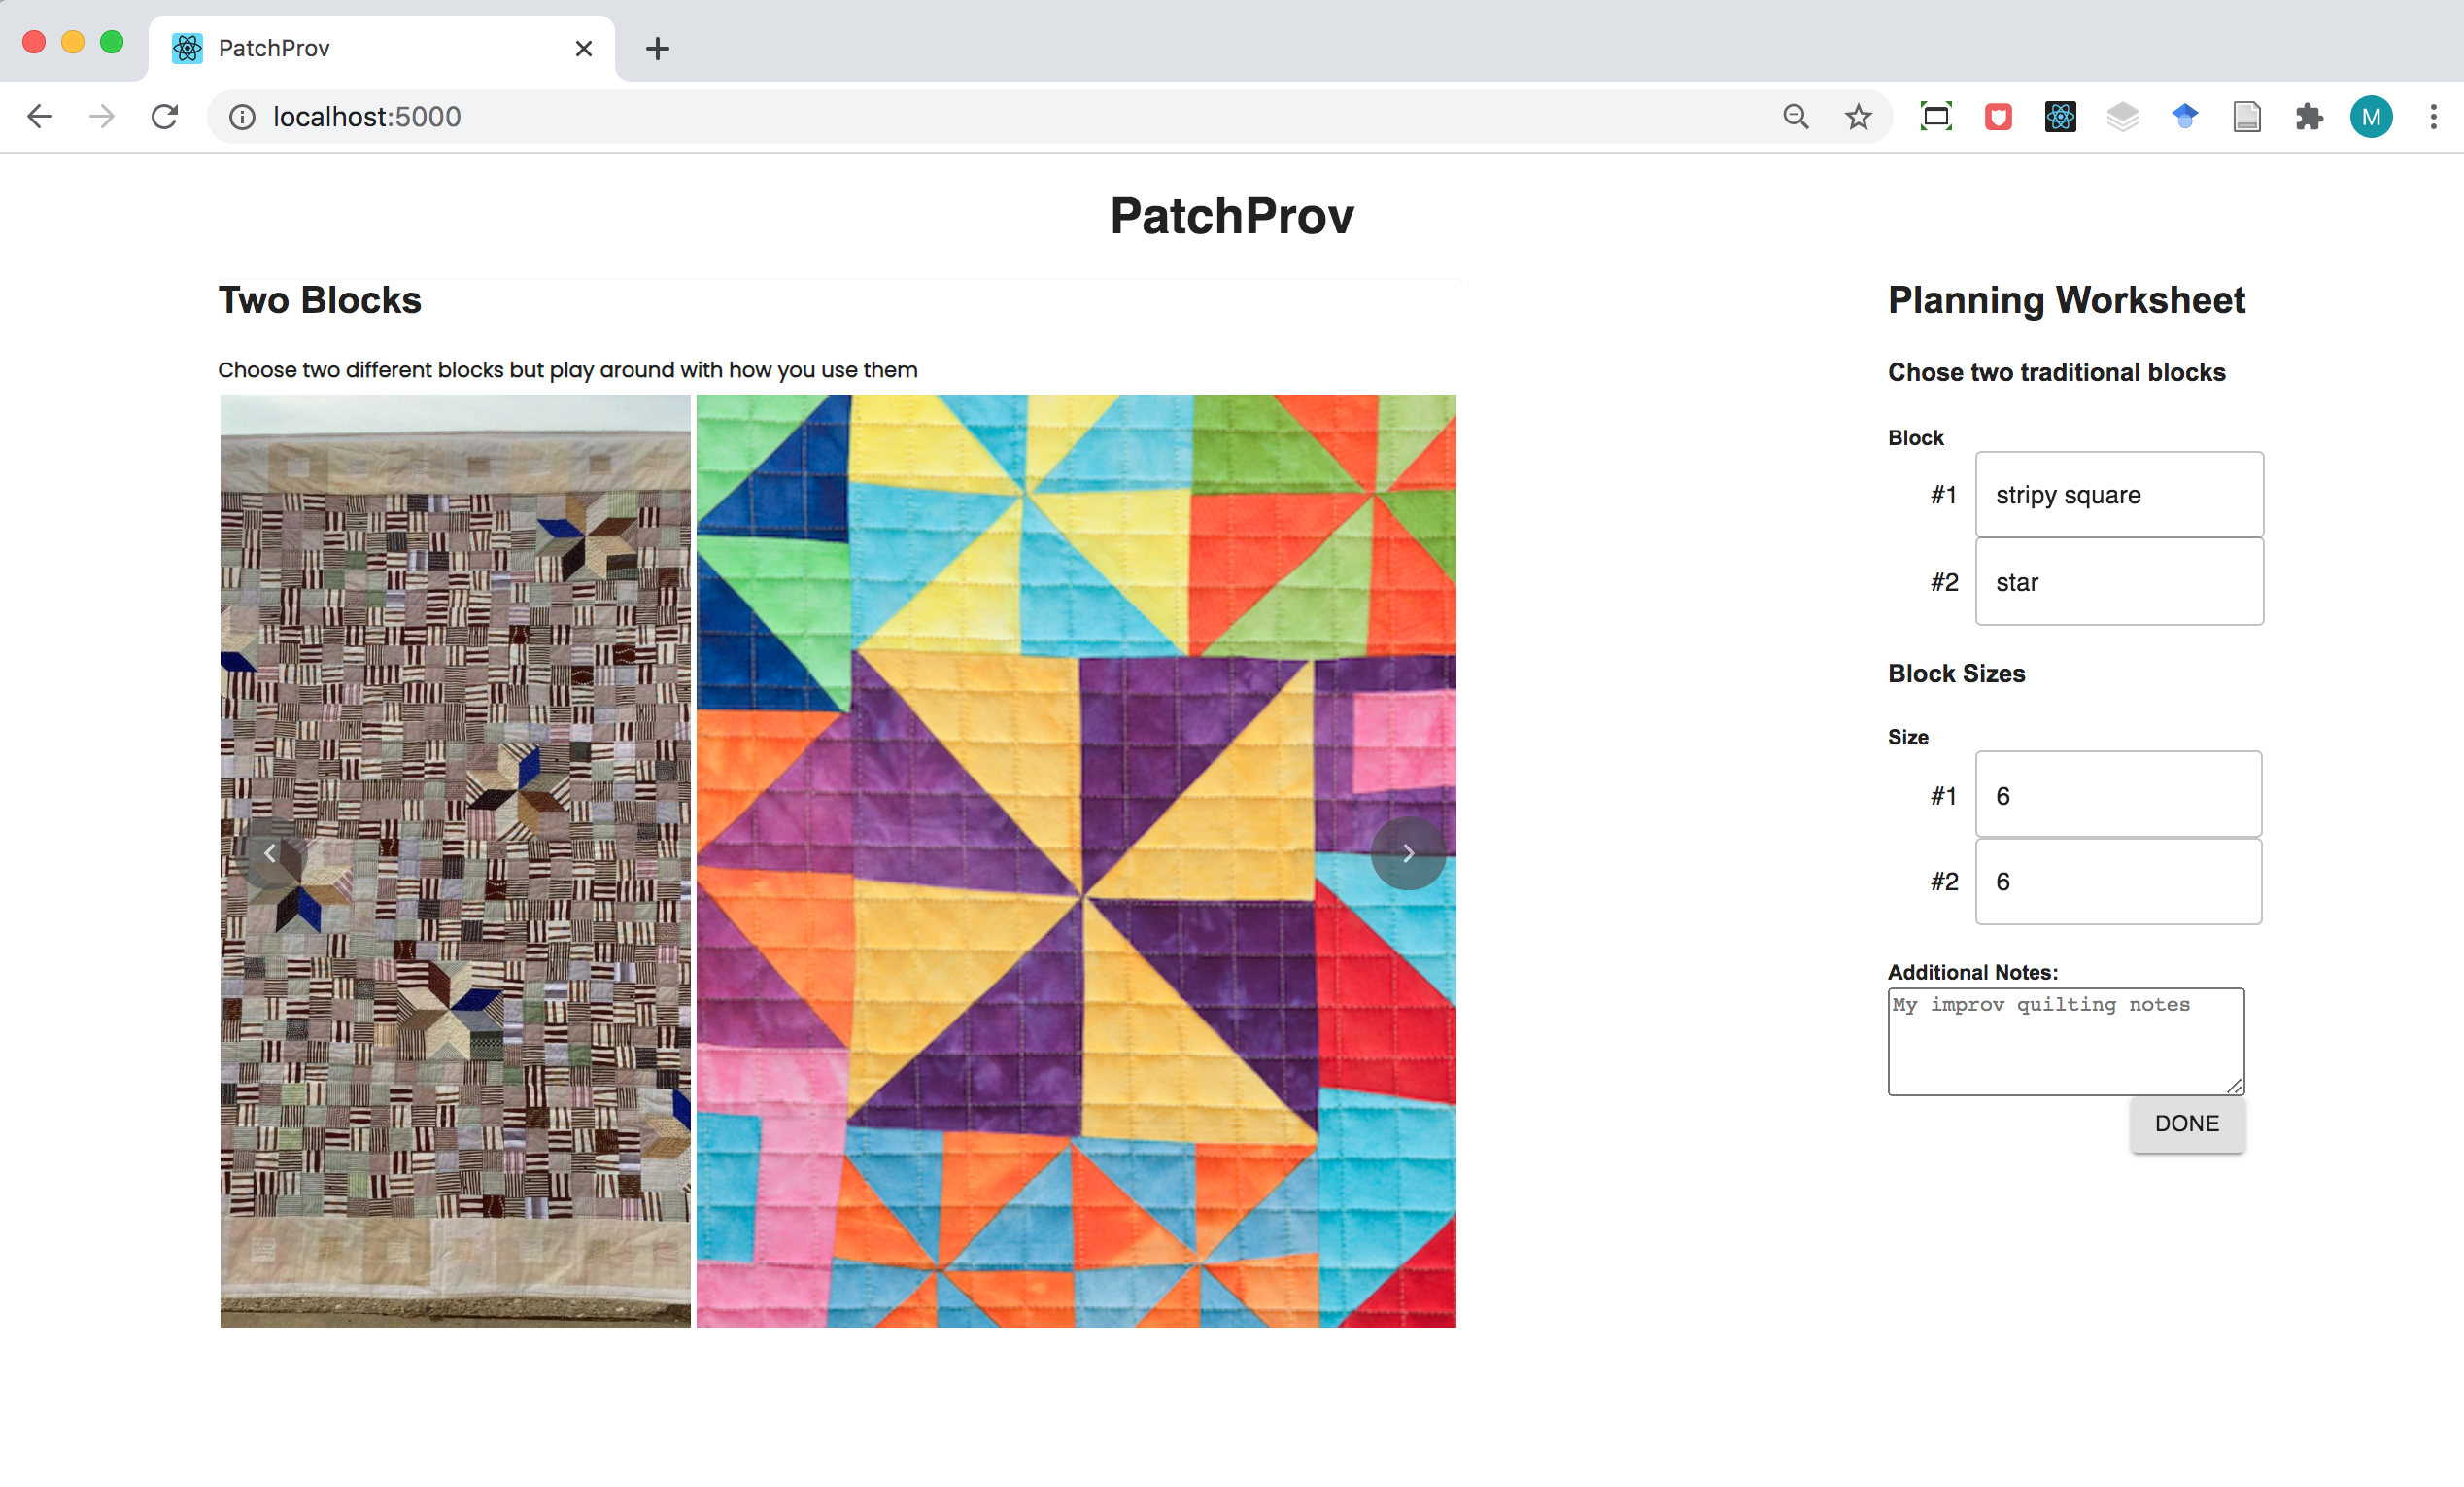Click the browser forward arrow
Image resolution: width=2464 pixels, height=1487 pixels.
pos(102,117)
